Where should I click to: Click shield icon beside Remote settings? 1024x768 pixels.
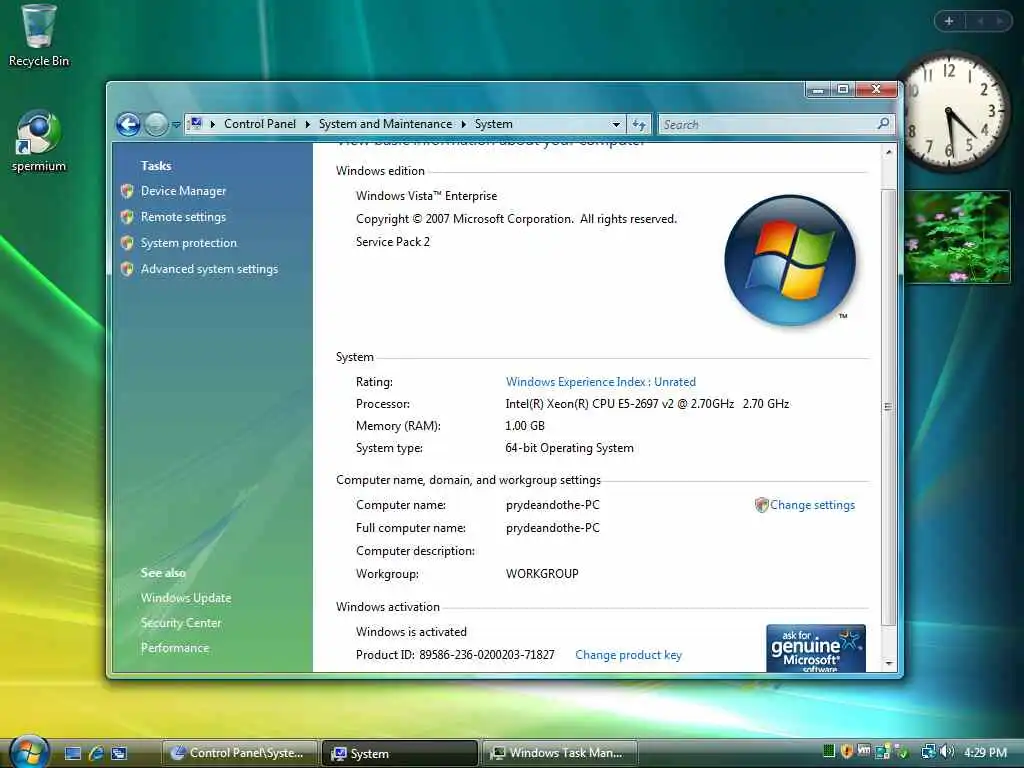point(127,217)
